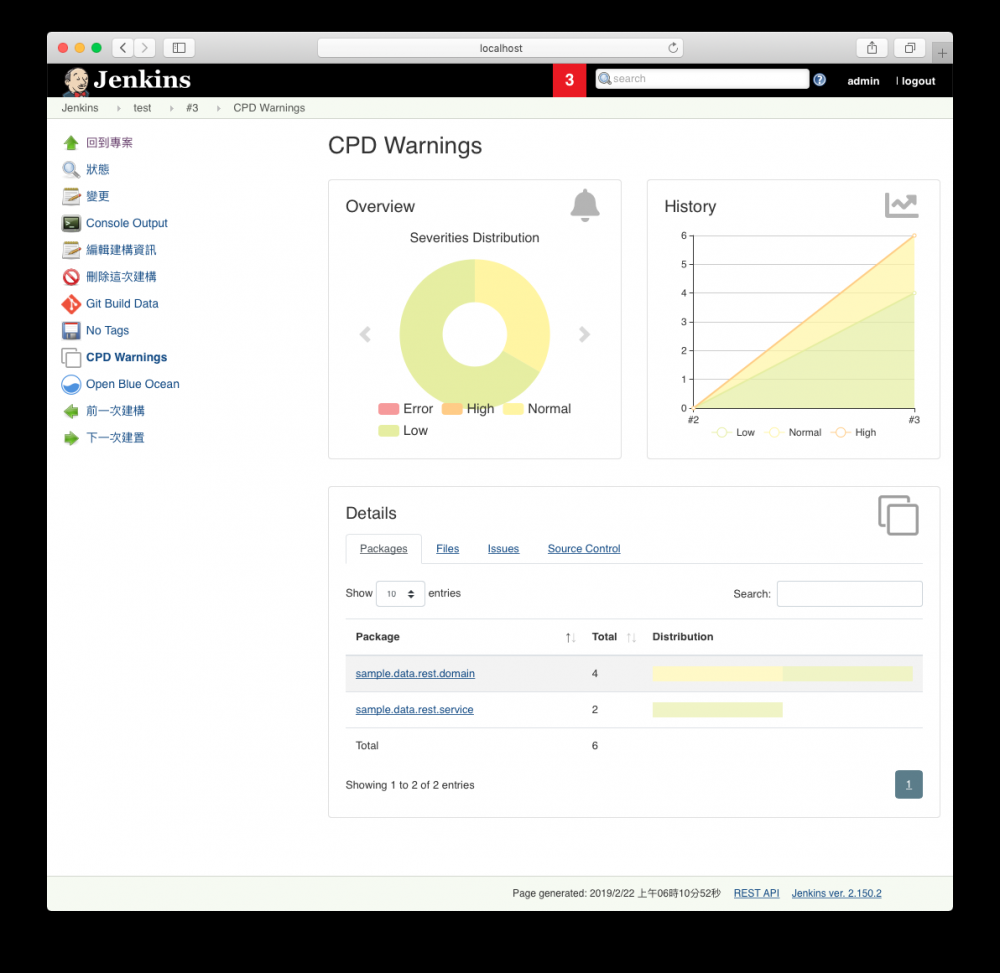Open the sample.data.rest.domain package link

point(414,673)
